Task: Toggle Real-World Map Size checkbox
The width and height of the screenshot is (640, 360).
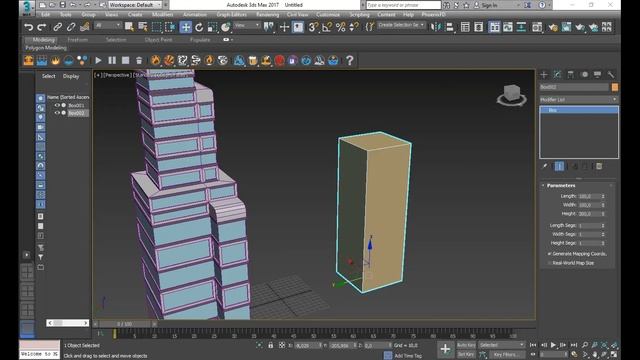Action: pos(549,263)
